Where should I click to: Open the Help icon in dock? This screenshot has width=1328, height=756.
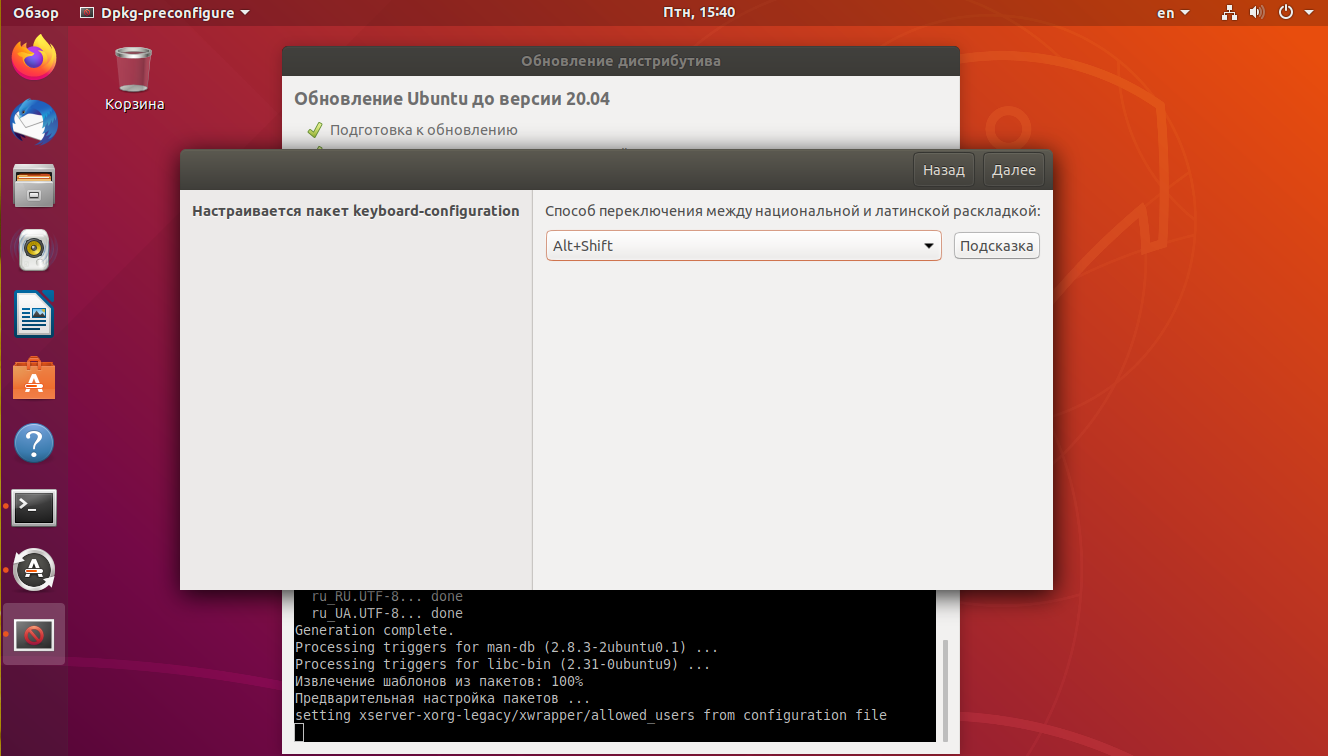[x=34, y=443]
